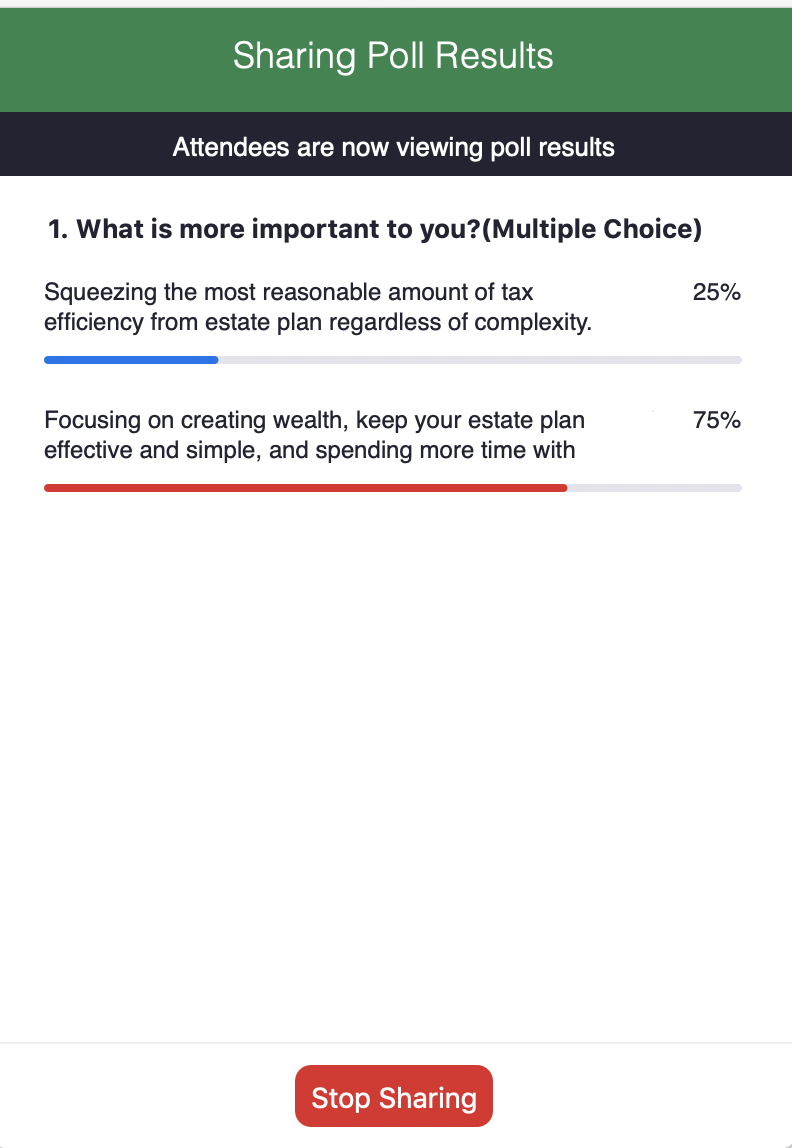The height and width of the screenshot is (1148, 792).
Task: Click the "Attendees are now viewing poll results" banner
Action: click(393, 148)
